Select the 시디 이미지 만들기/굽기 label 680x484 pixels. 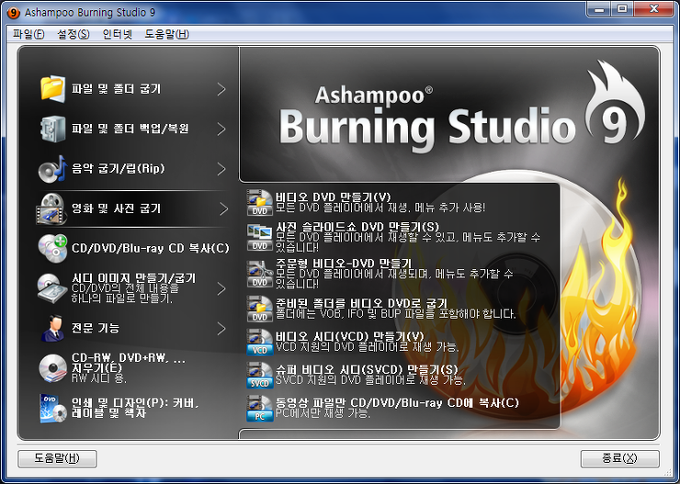pyautogui.click(x=134, y=278)
